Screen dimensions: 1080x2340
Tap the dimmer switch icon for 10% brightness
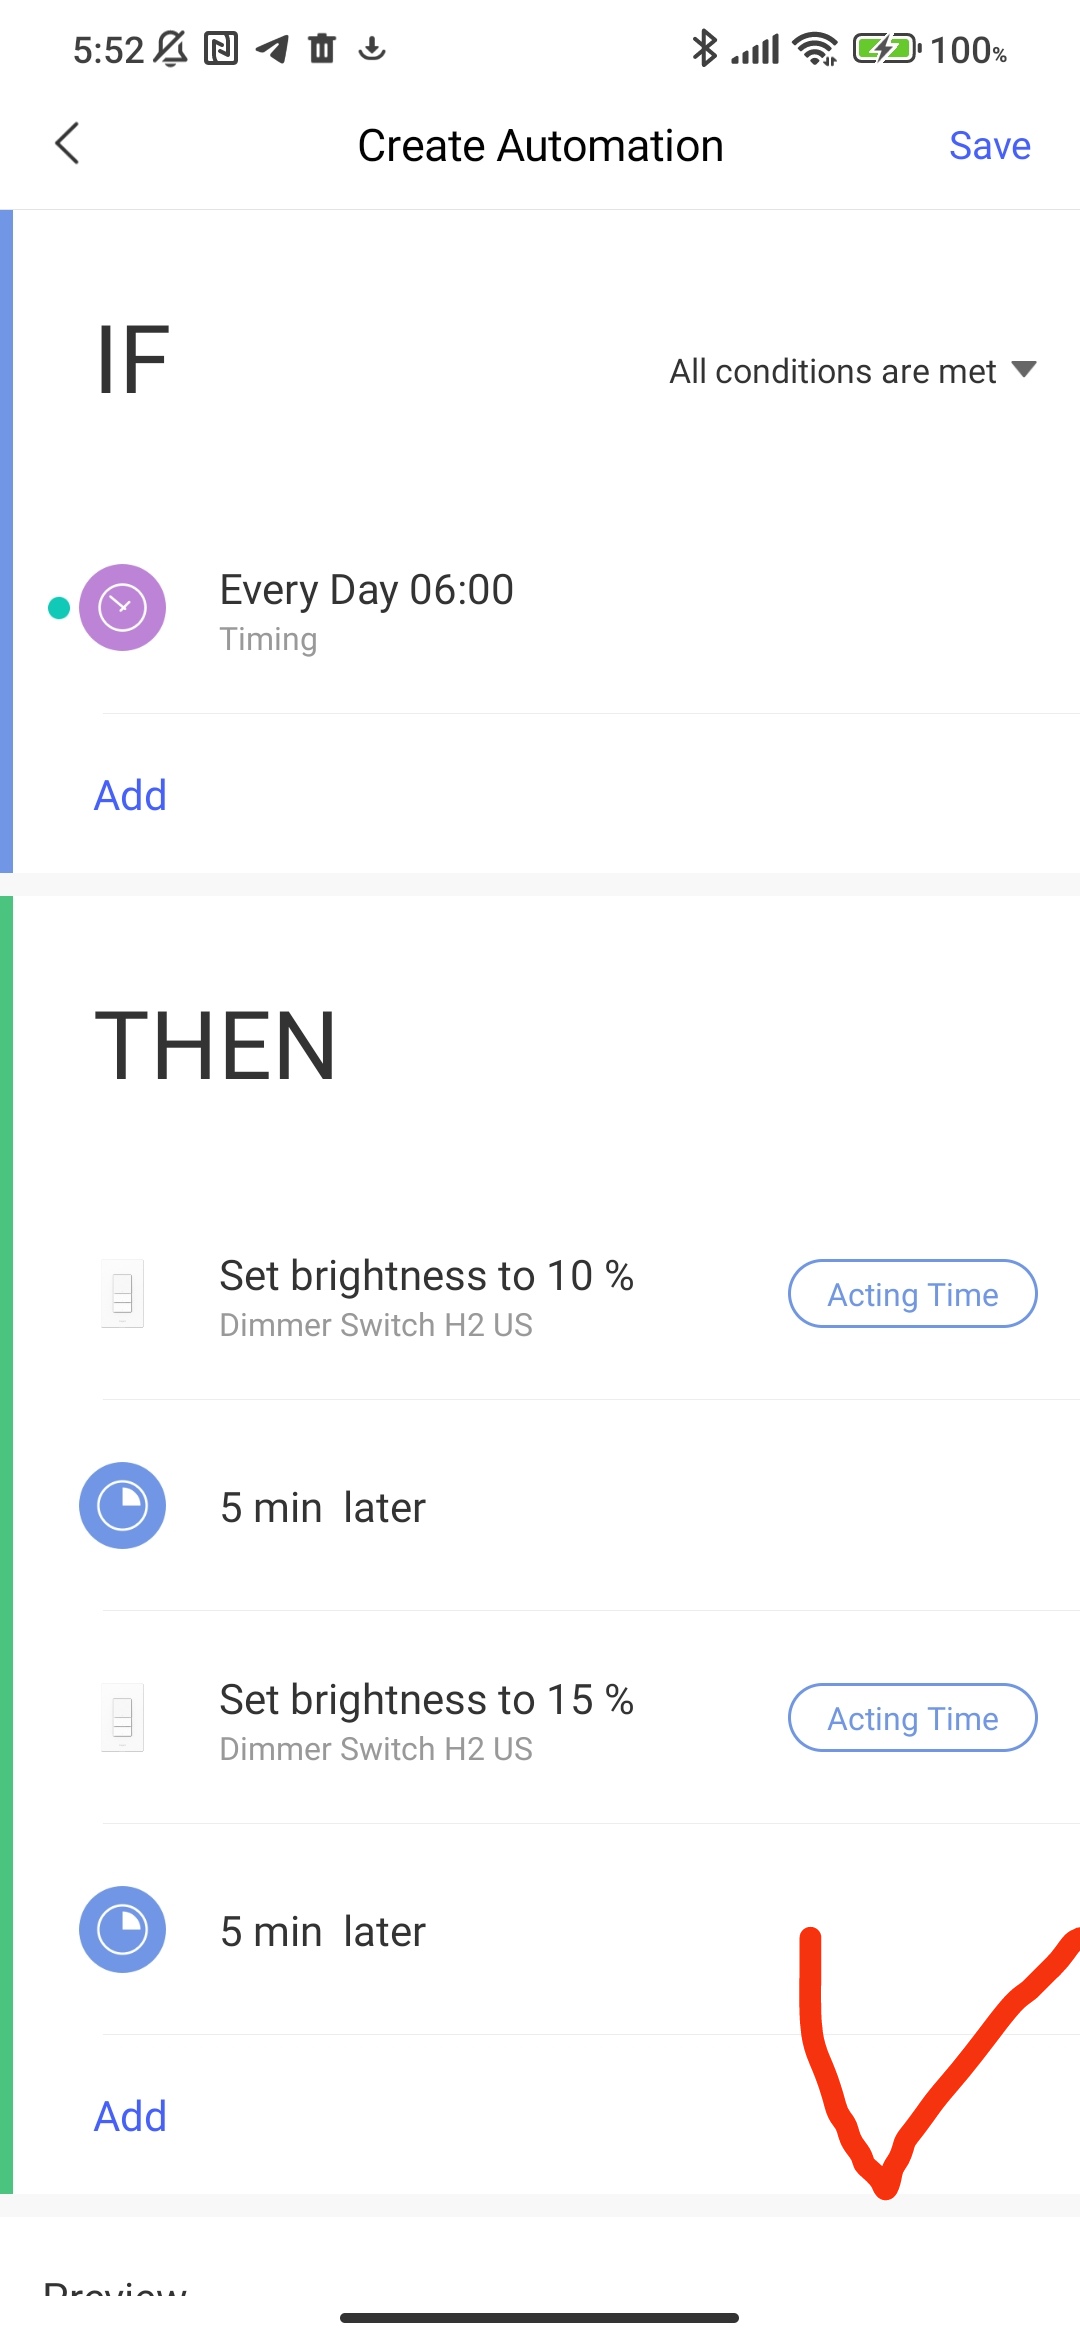tap(122, 1294)
